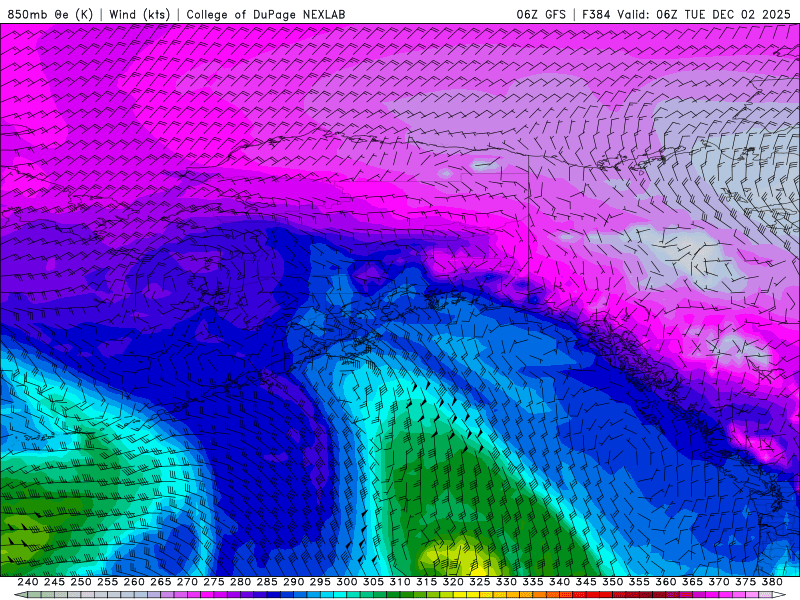Click the 'F384' forecast hour label

[596, 14]
